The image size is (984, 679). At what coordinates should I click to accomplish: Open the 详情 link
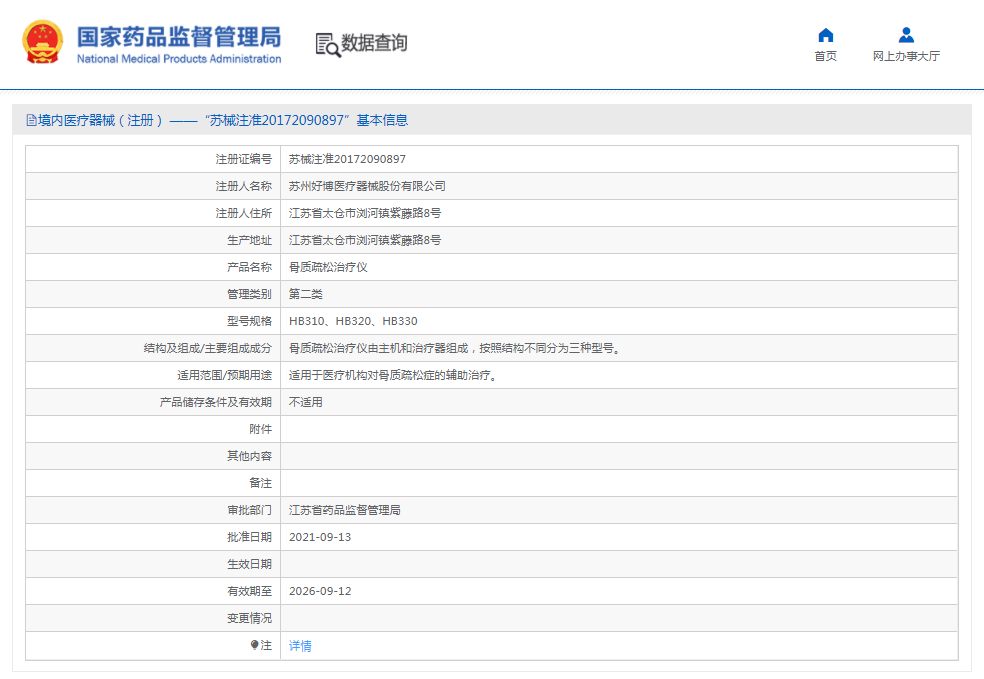point(300,646)
